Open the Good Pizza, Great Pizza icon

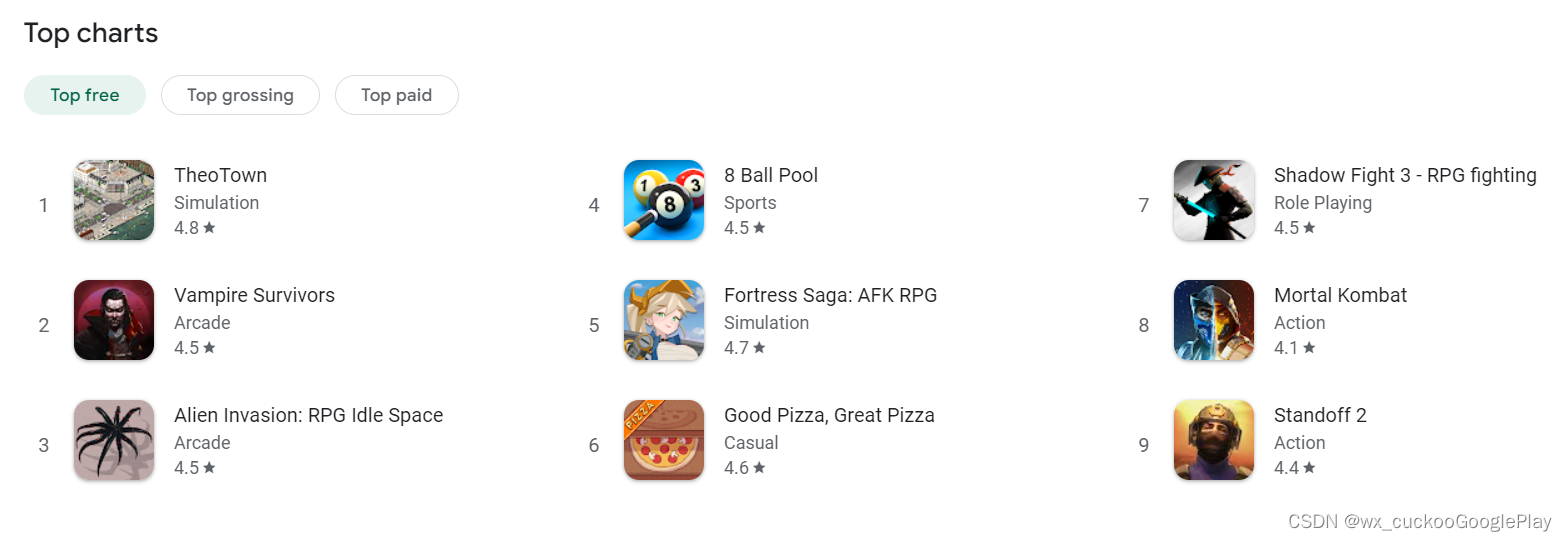[664, 440]
